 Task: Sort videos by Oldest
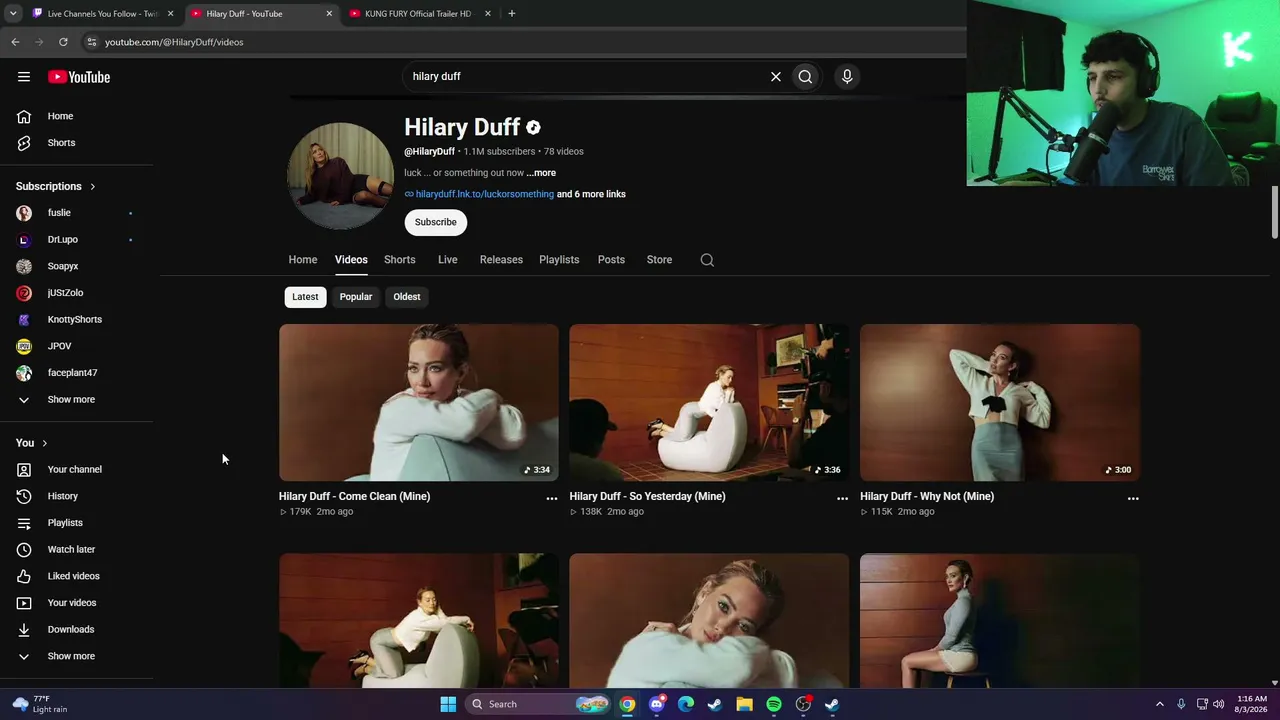point(407,297)
